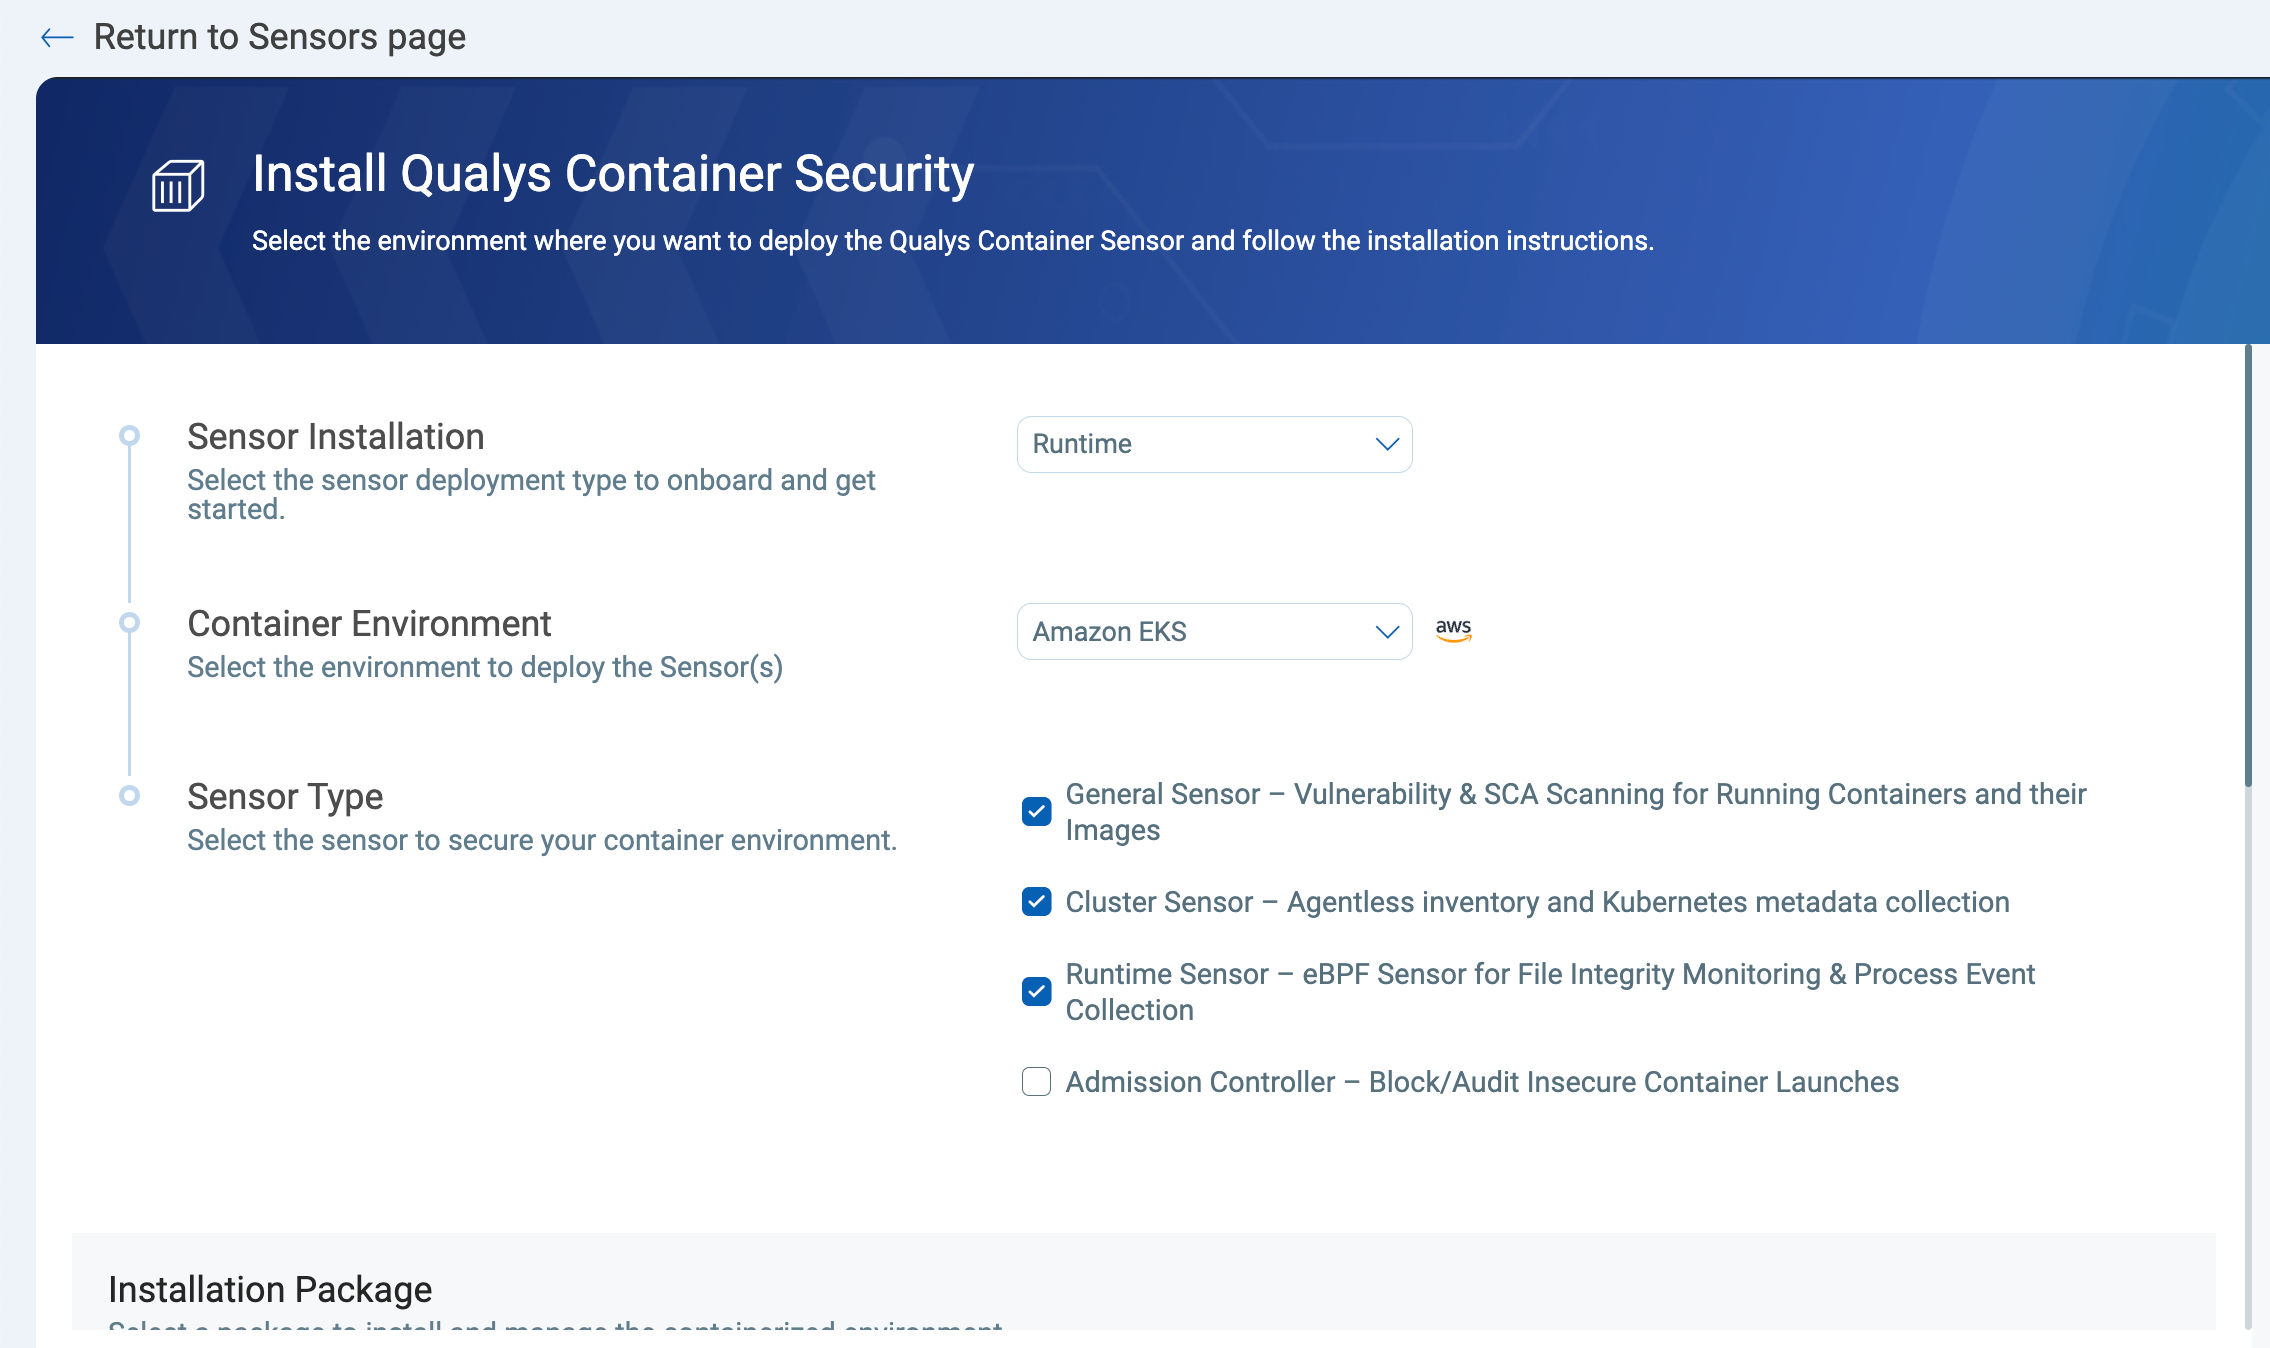Uncheck the General Sensor checkbox
The height and width of the screenshot is (1348, 2270).
click(1036, 811)
